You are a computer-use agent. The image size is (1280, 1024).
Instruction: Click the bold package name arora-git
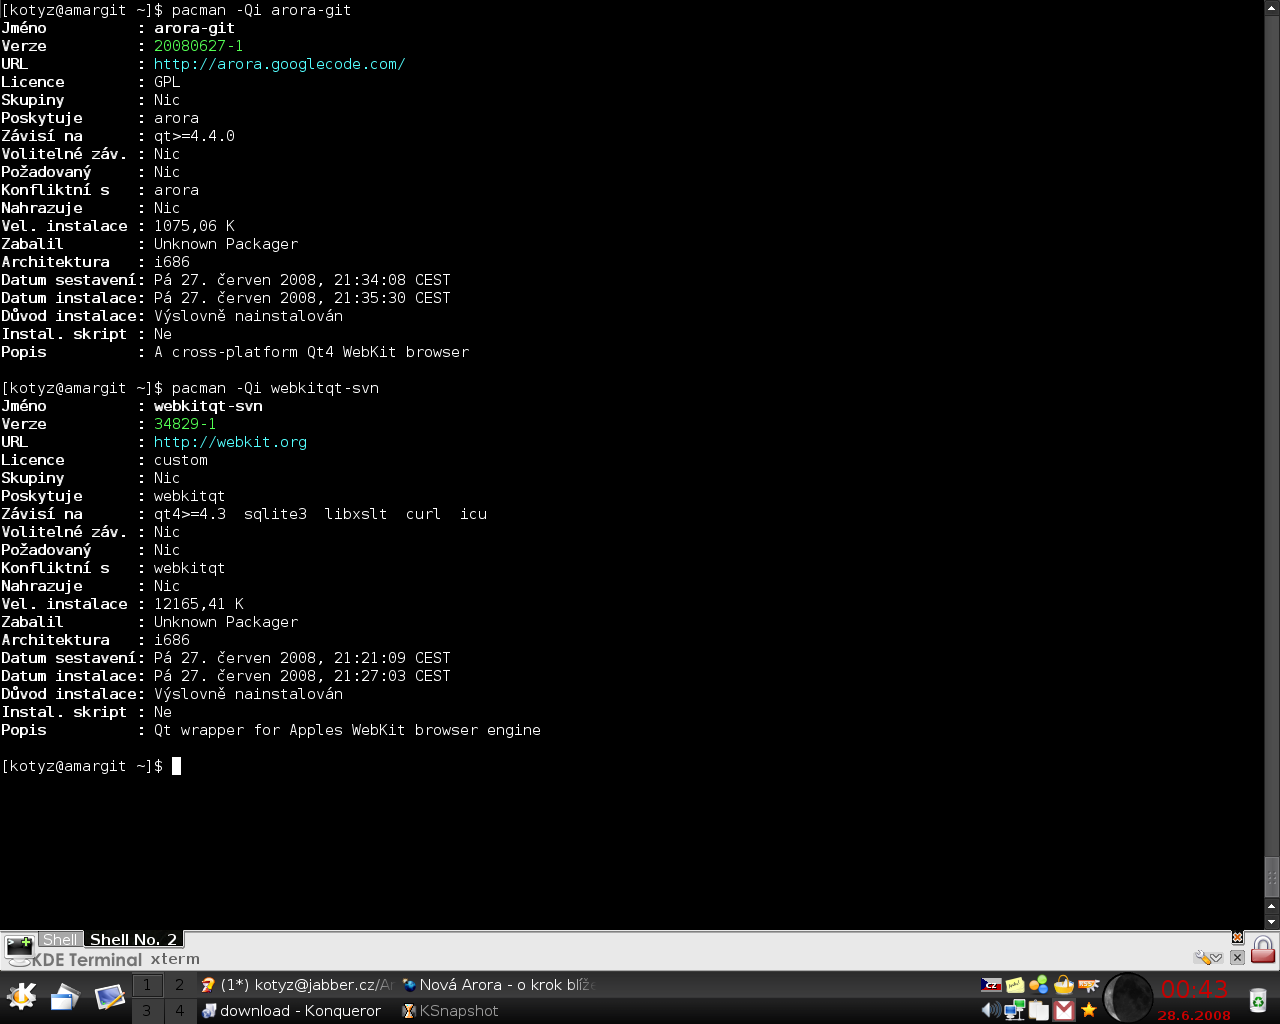(194, 28)
